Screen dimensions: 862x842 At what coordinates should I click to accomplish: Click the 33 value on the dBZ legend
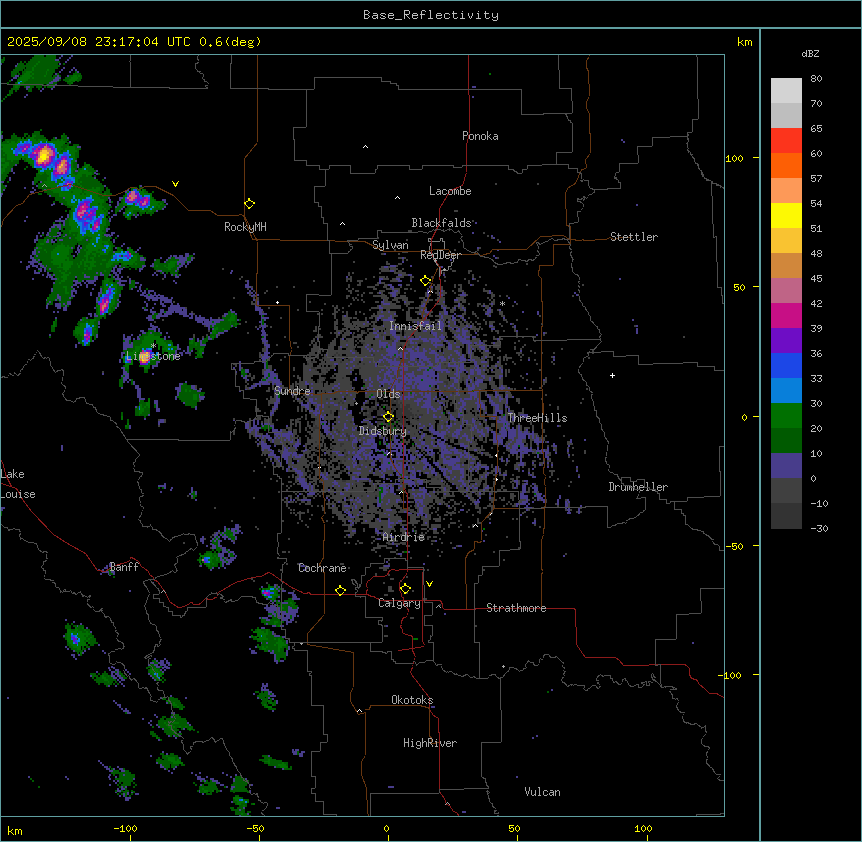pos(816,378)
